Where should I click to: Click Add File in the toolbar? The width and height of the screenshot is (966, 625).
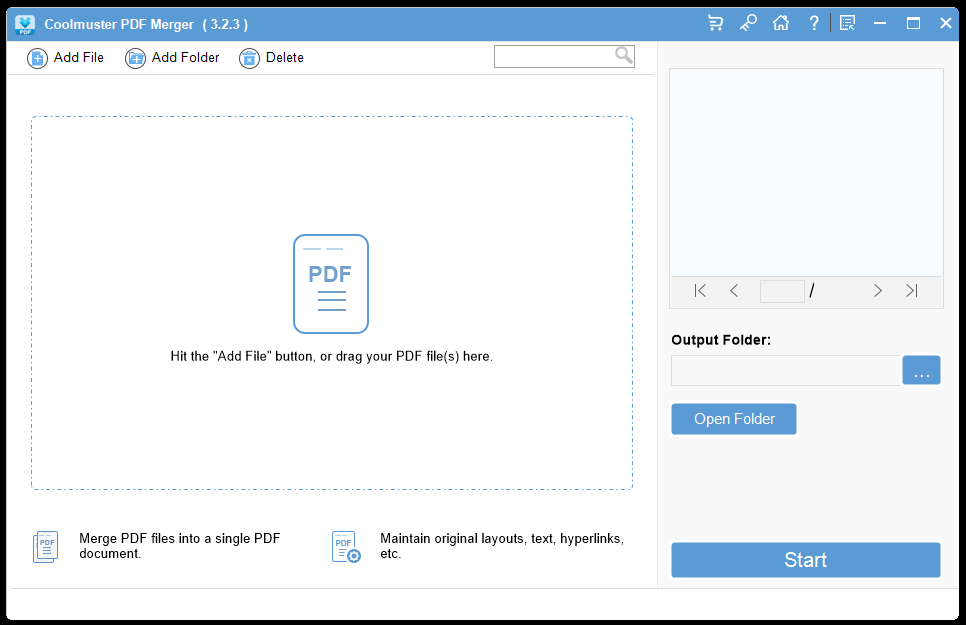tap(66, 58)
